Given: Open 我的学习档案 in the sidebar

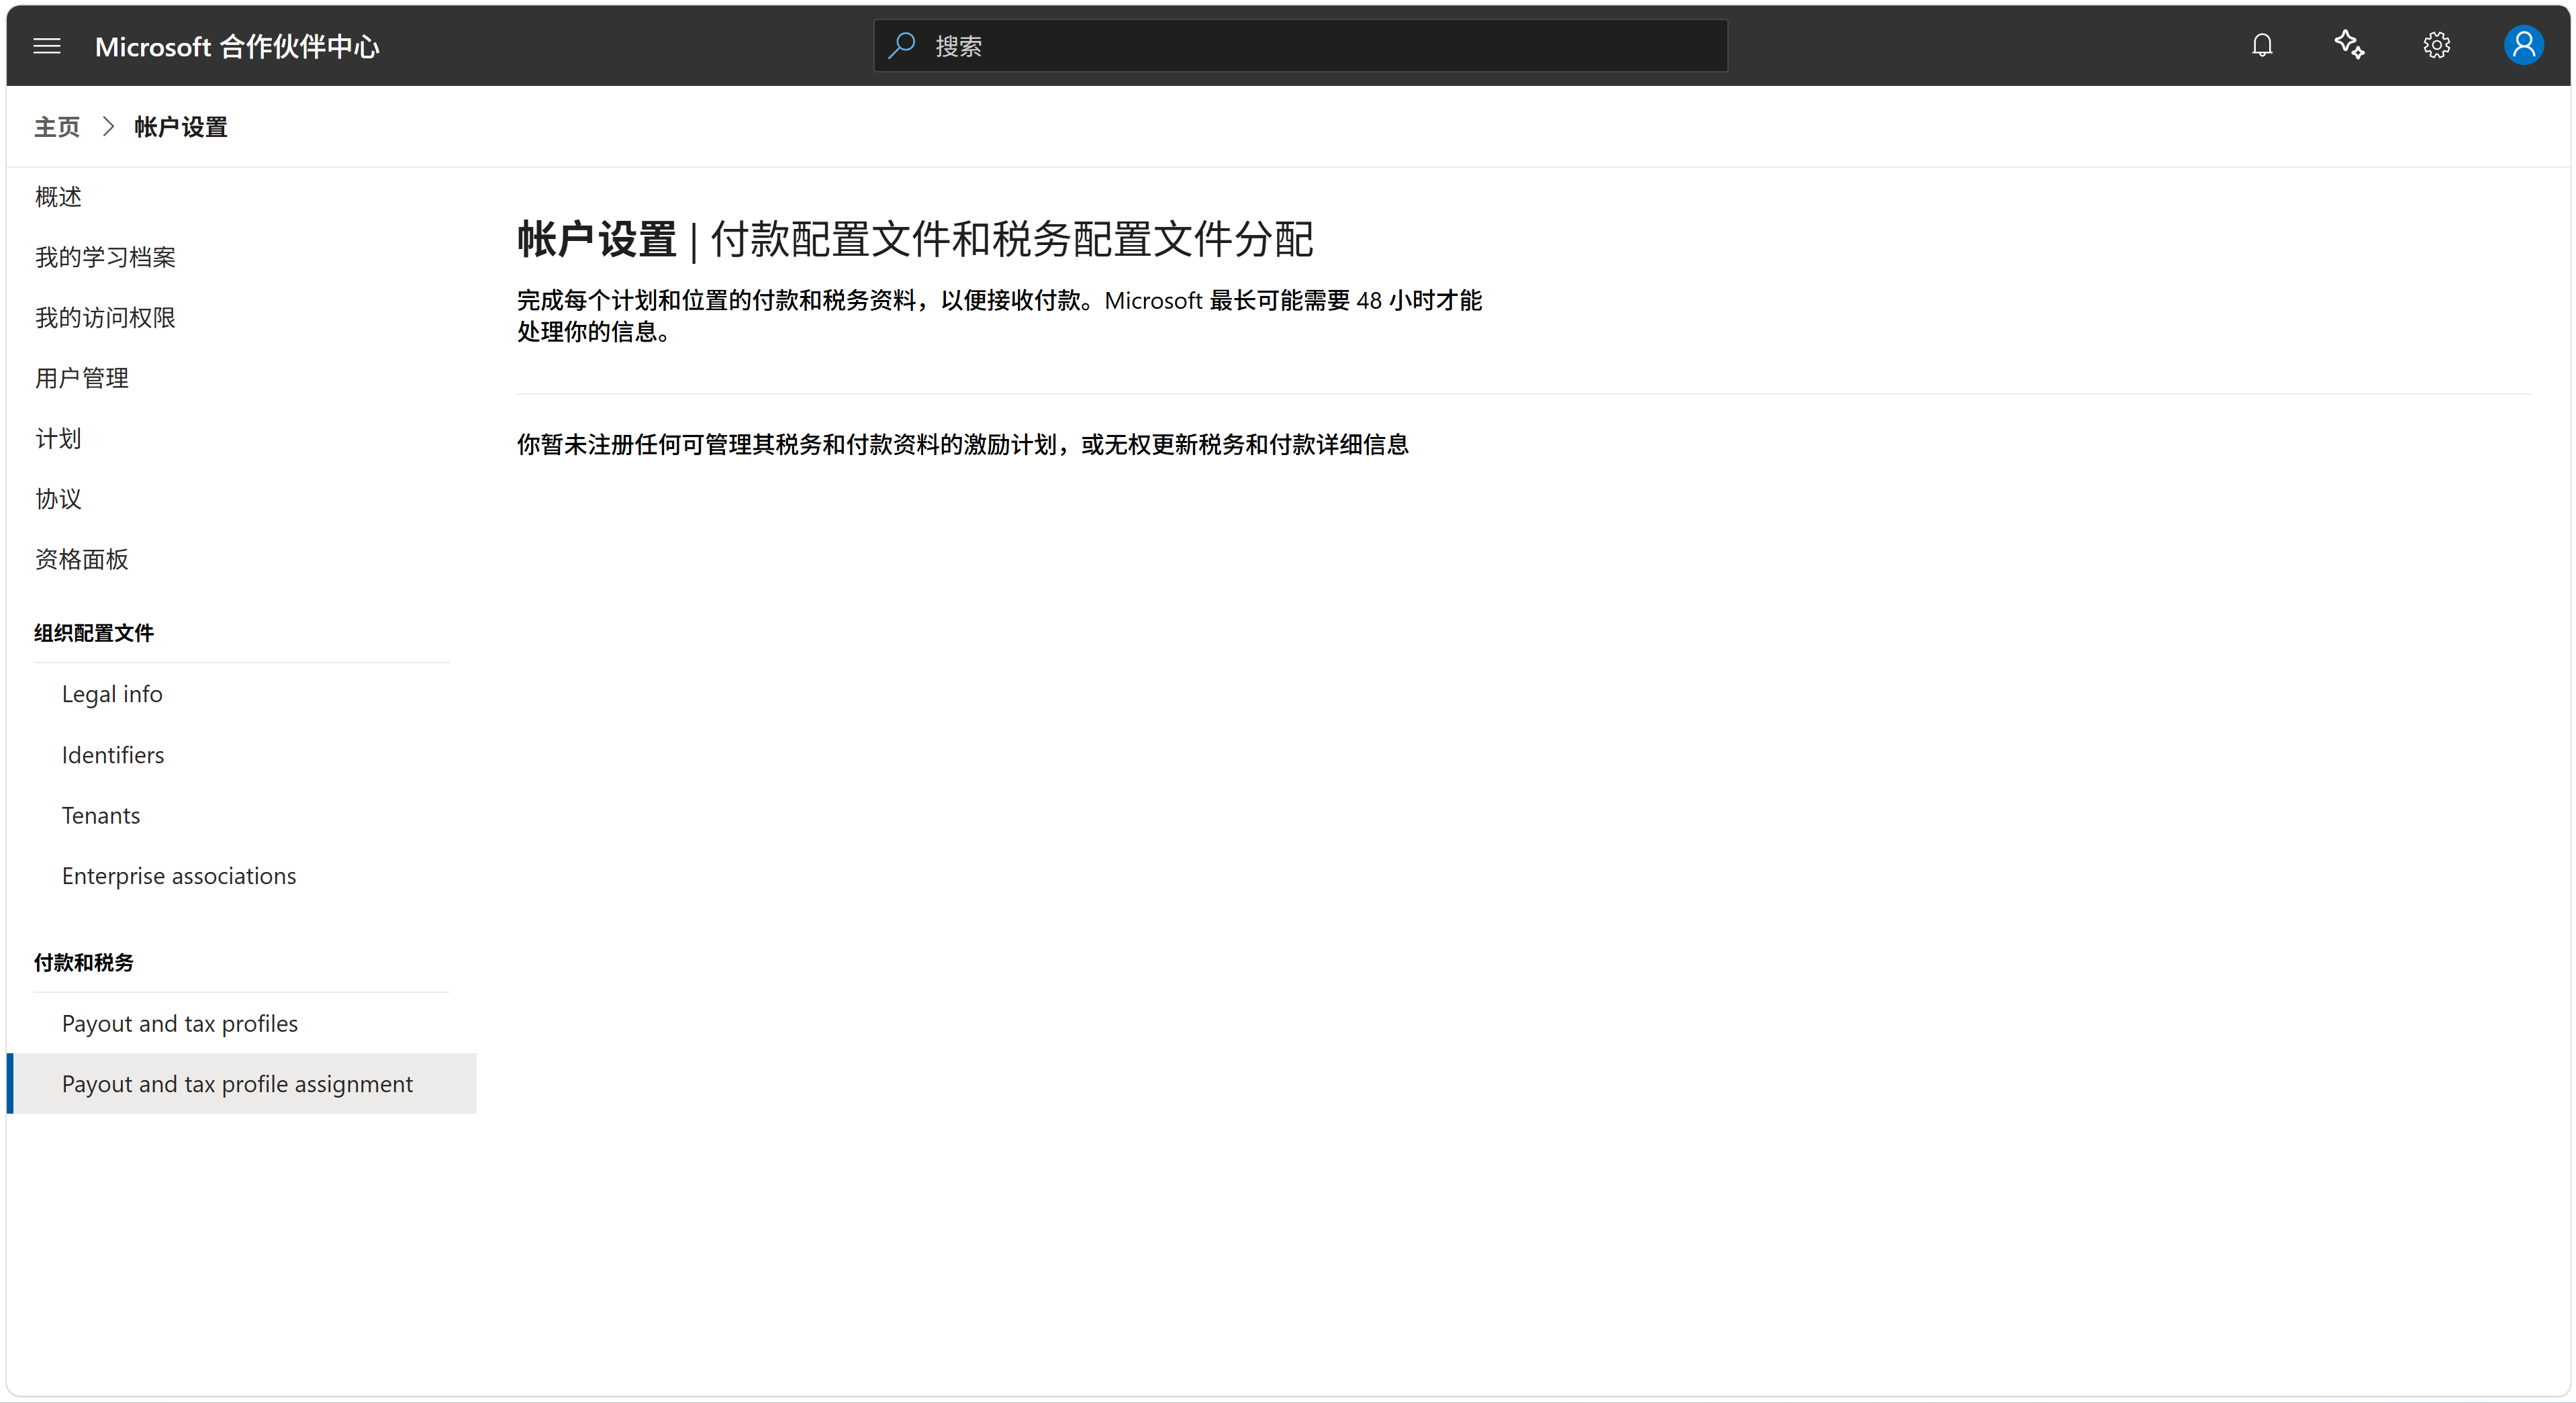Looking at the screenshot, I should pos(105,257).
